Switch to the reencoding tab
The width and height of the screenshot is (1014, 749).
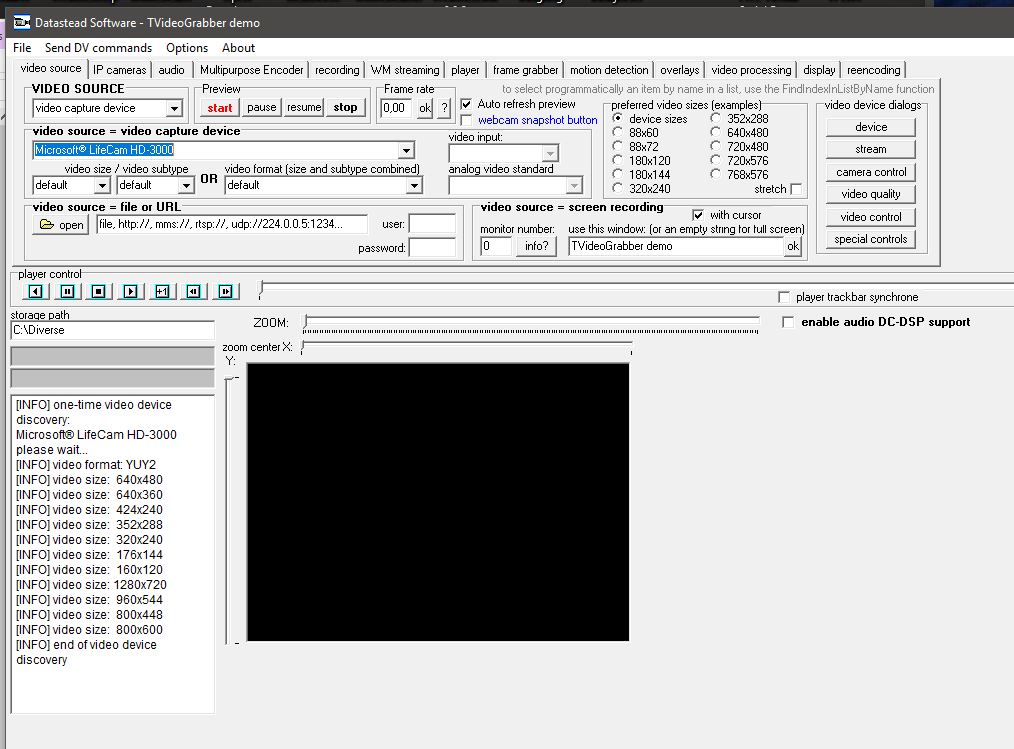874,70
